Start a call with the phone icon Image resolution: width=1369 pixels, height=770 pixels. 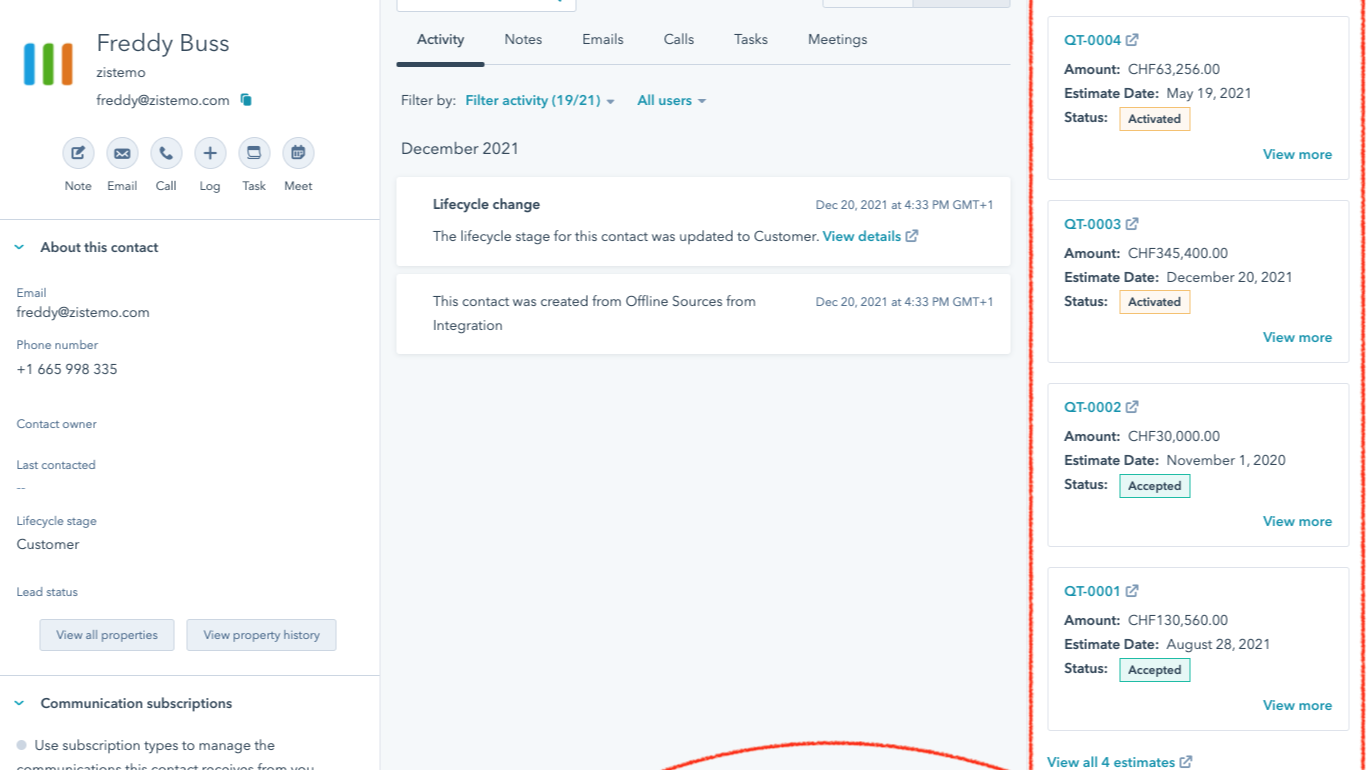click(166, 154)
